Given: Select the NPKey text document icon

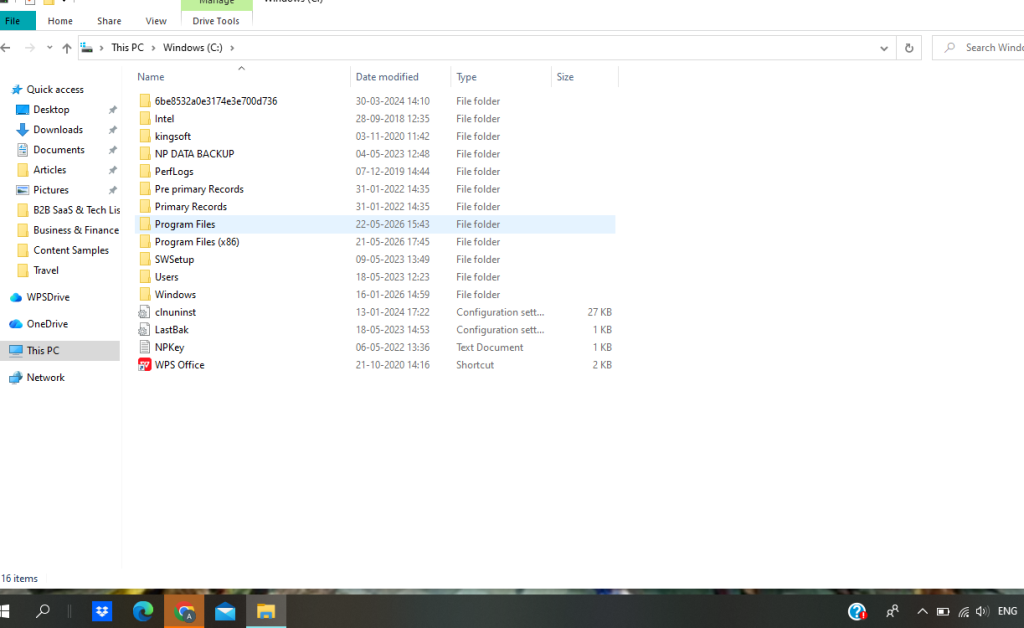Looking at the screenshot, I should click(x=144, y=347).
